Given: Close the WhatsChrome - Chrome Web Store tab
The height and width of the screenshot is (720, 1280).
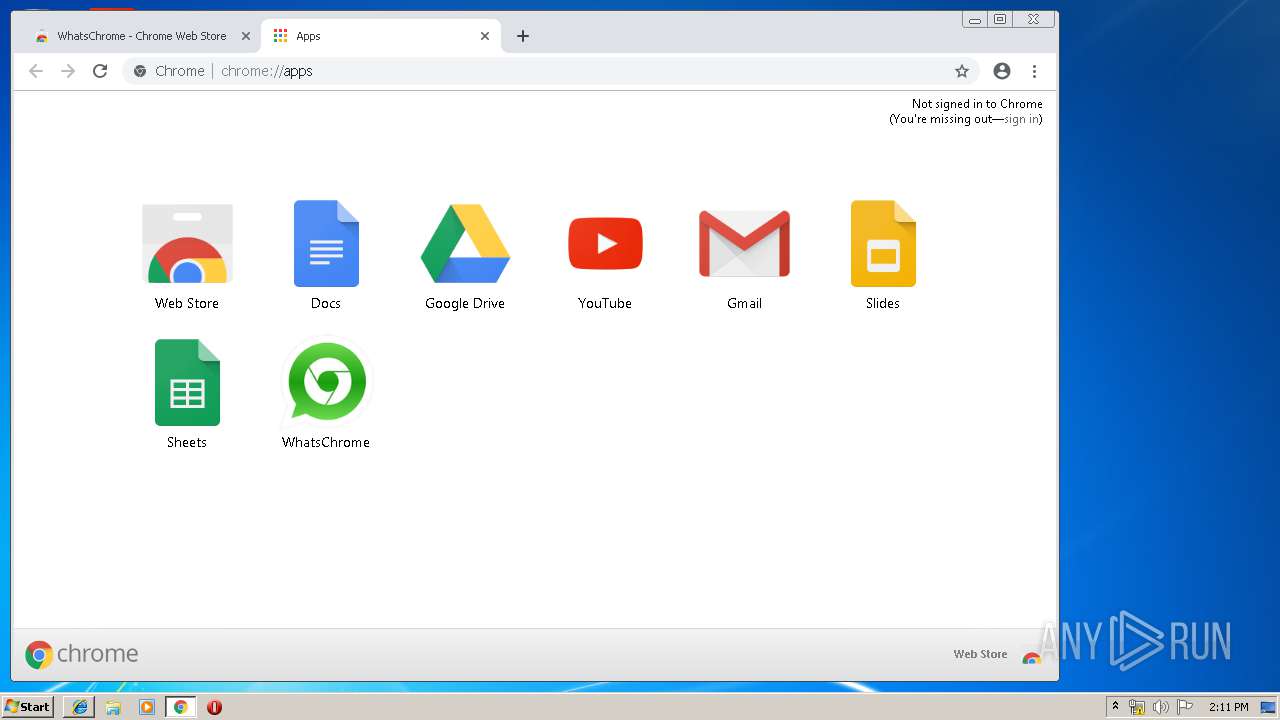Looking at the screenshot, I should pyautogui.click(x=246, y=36).
